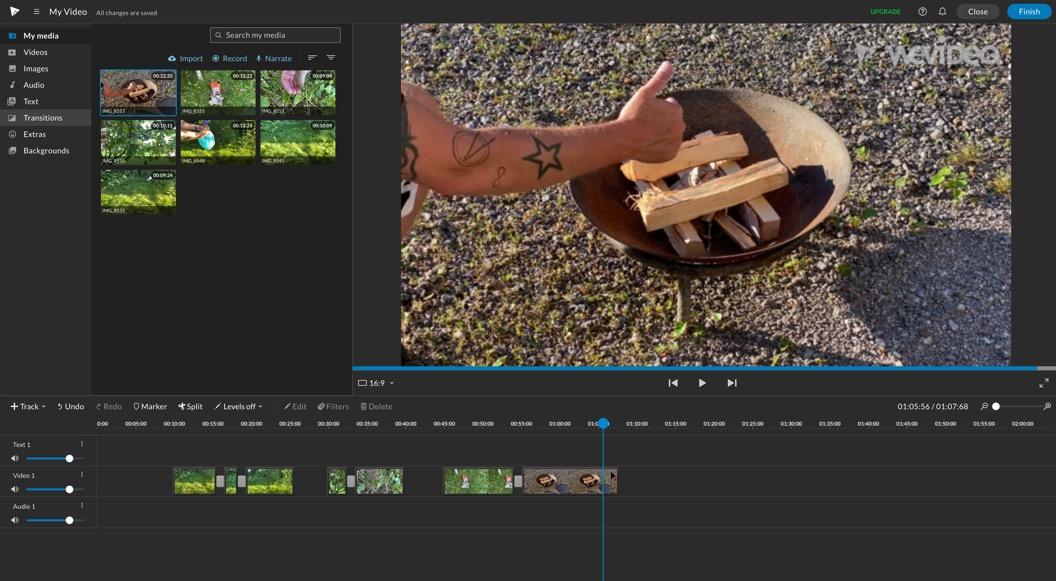Enter fullscreen preview mode

(x=1044, y=383)
